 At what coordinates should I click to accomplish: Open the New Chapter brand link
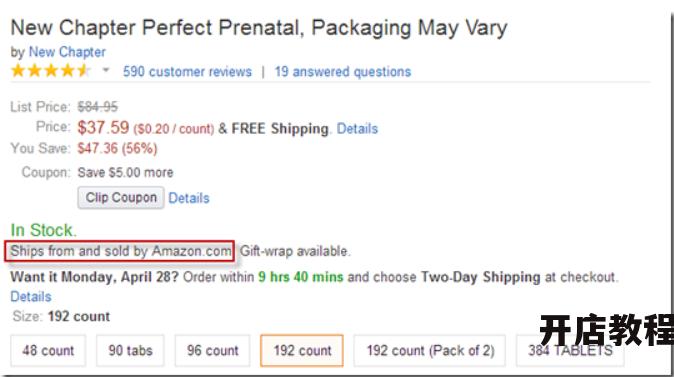tap(67, 52)
